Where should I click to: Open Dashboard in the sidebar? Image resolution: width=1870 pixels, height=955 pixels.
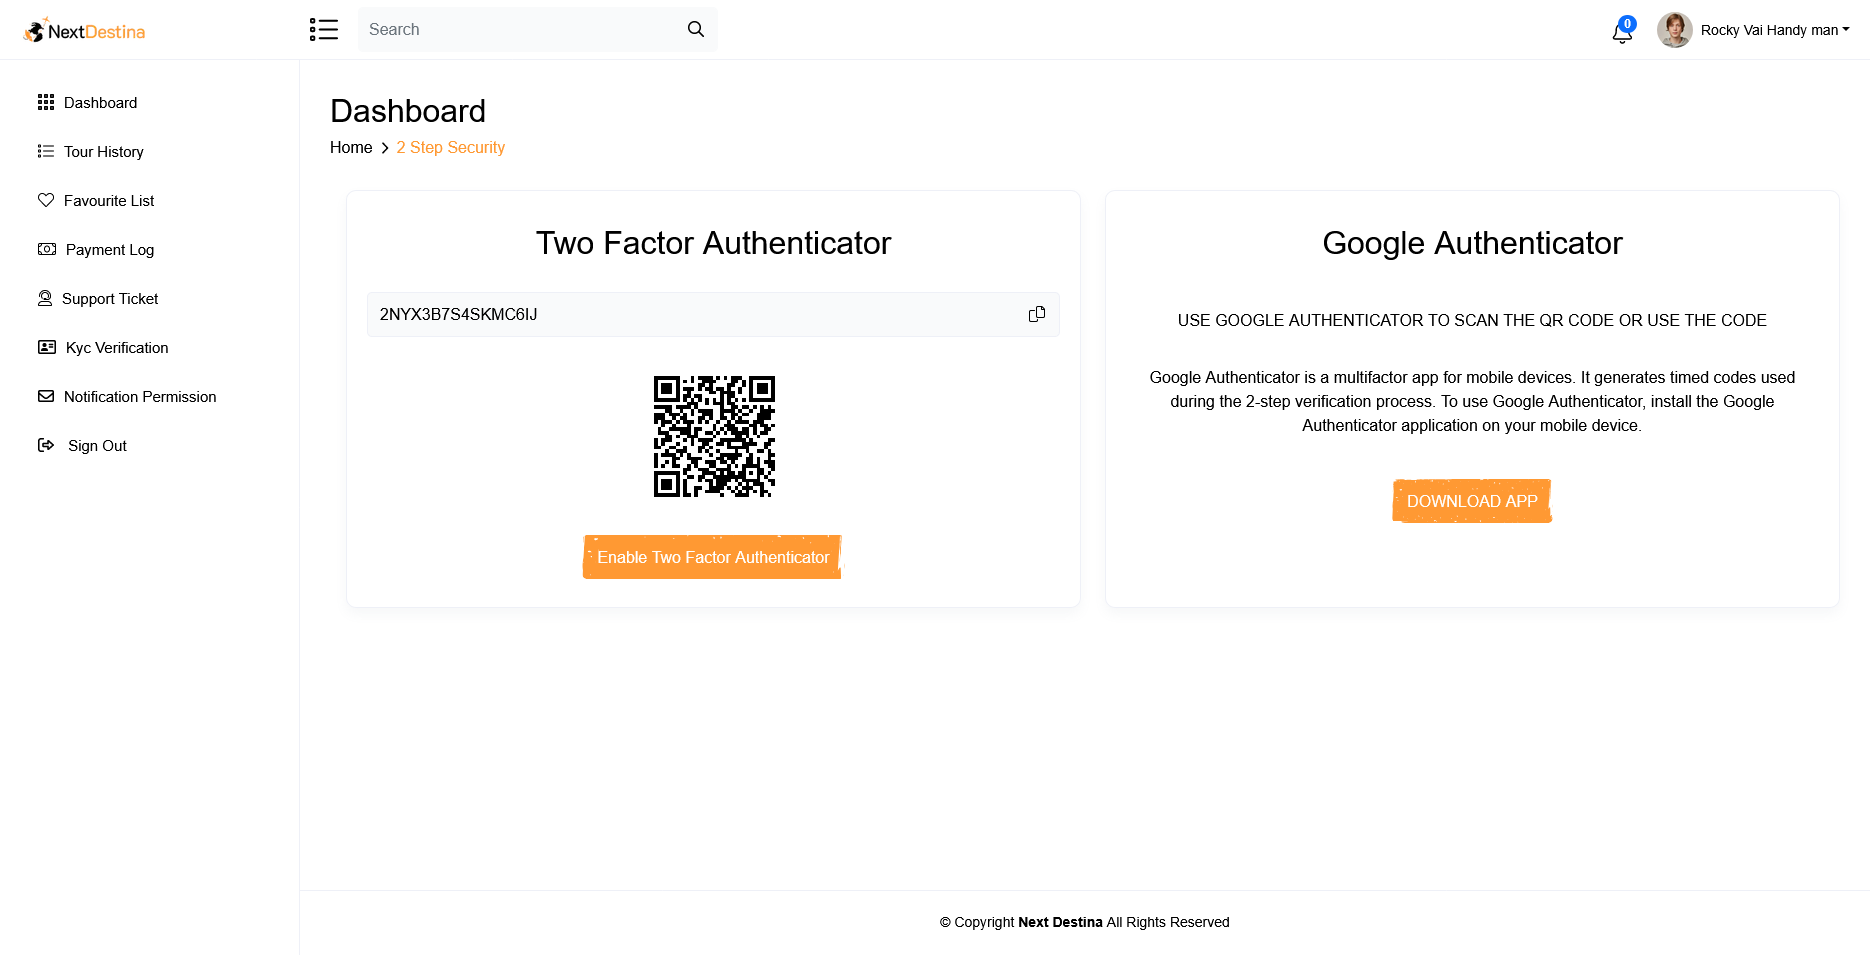[x=100, y=103]
